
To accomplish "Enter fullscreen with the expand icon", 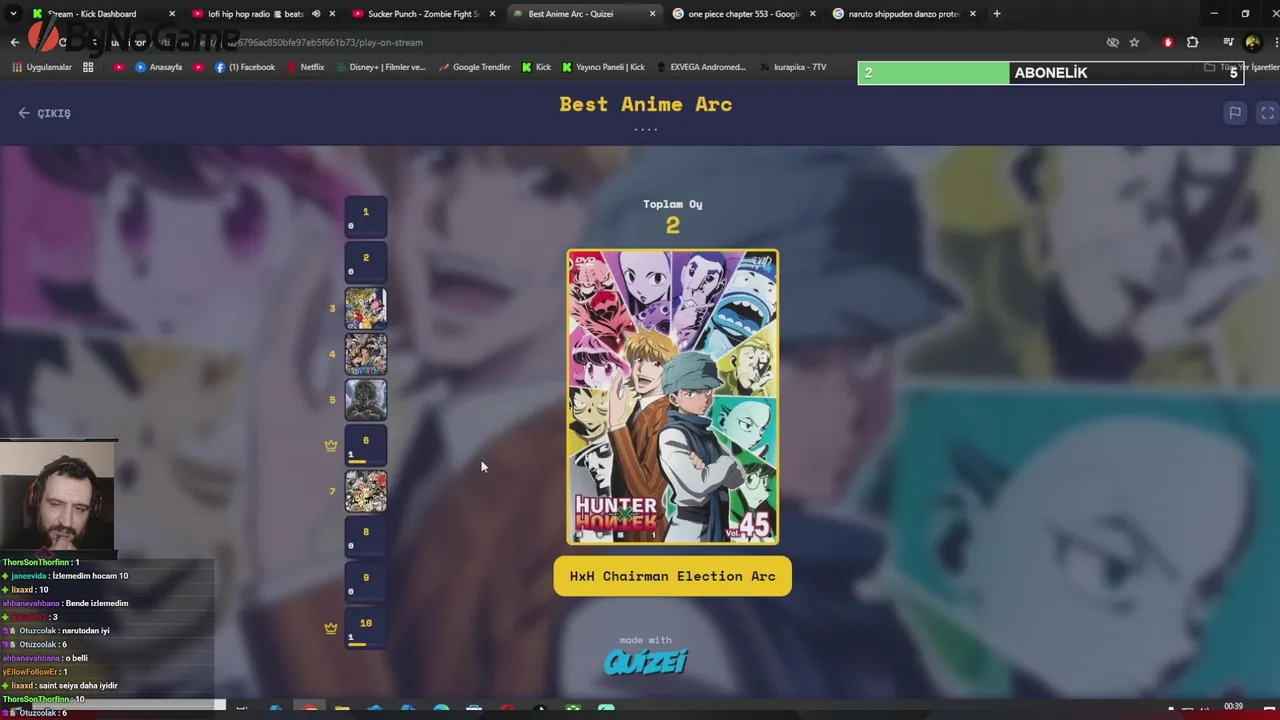I will [1267, 113].
